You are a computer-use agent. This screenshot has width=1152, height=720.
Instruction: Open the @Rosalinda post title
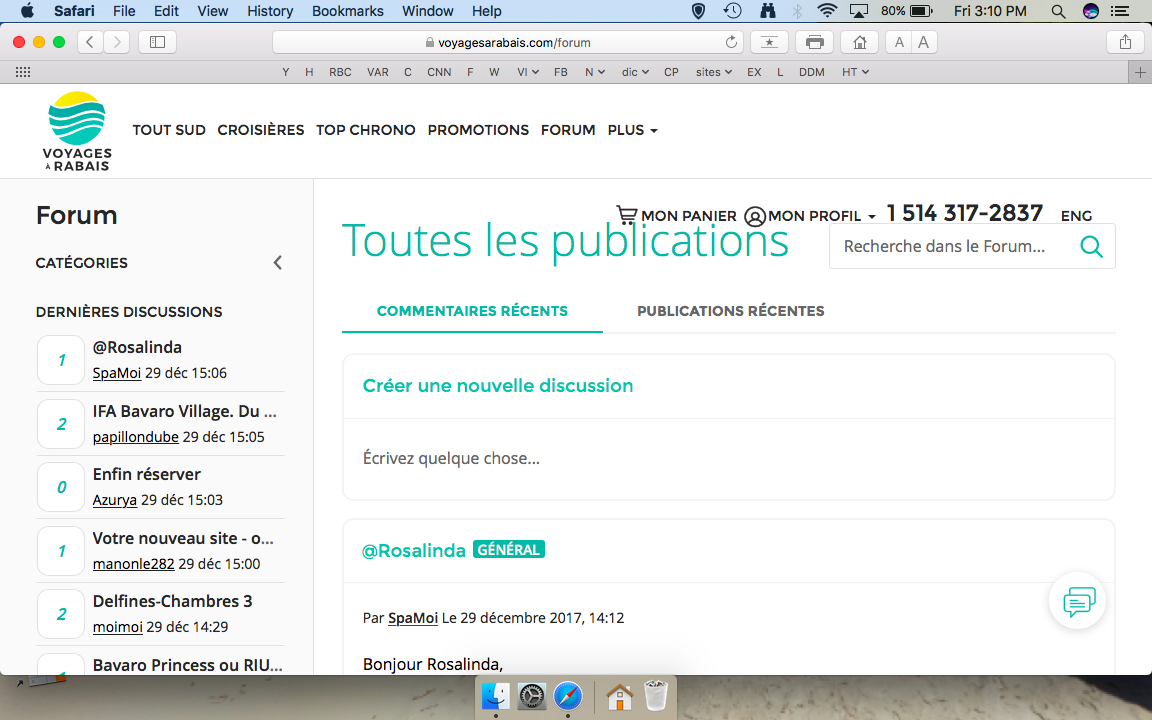pyautogui.click(x=414, y=550)
